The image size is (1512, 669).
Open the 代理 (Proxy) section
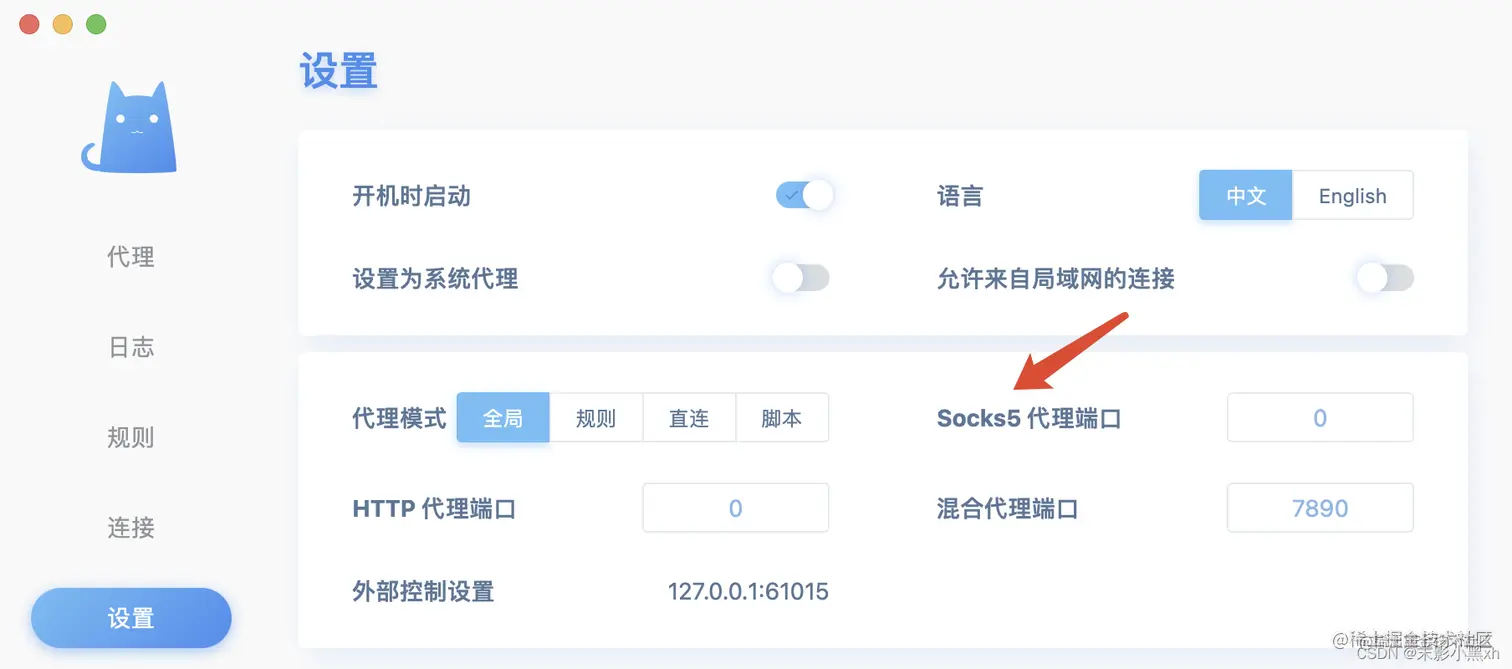click(130, 256)
